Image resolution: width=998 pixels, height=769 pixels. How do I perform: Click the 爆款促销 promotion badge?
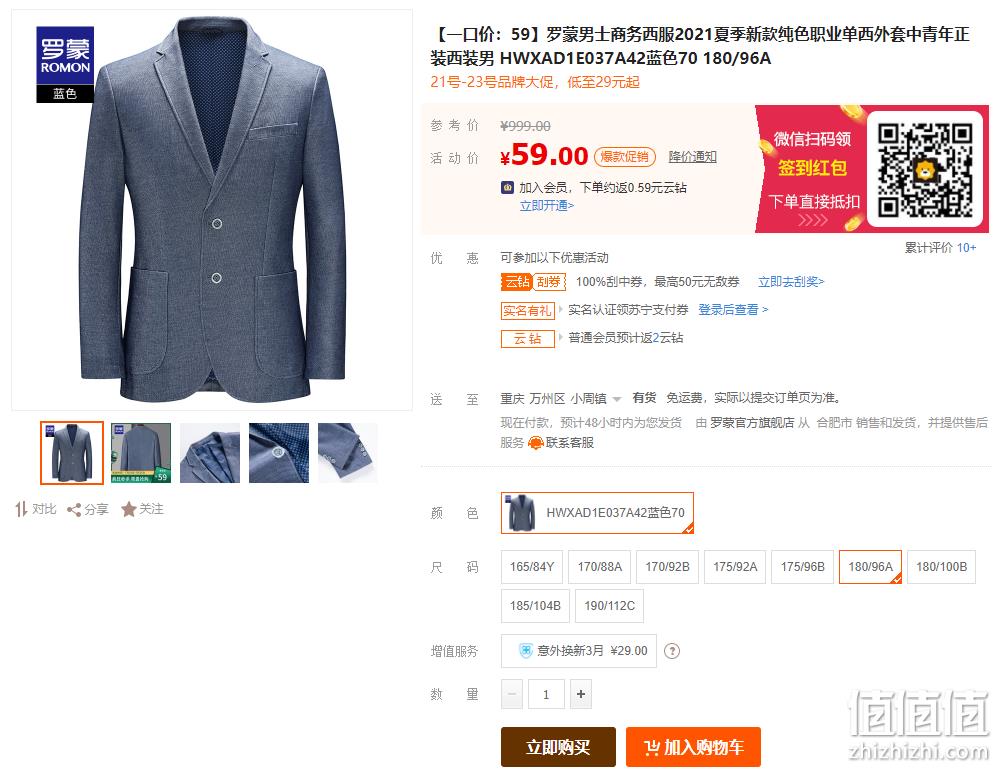[624, 157]
